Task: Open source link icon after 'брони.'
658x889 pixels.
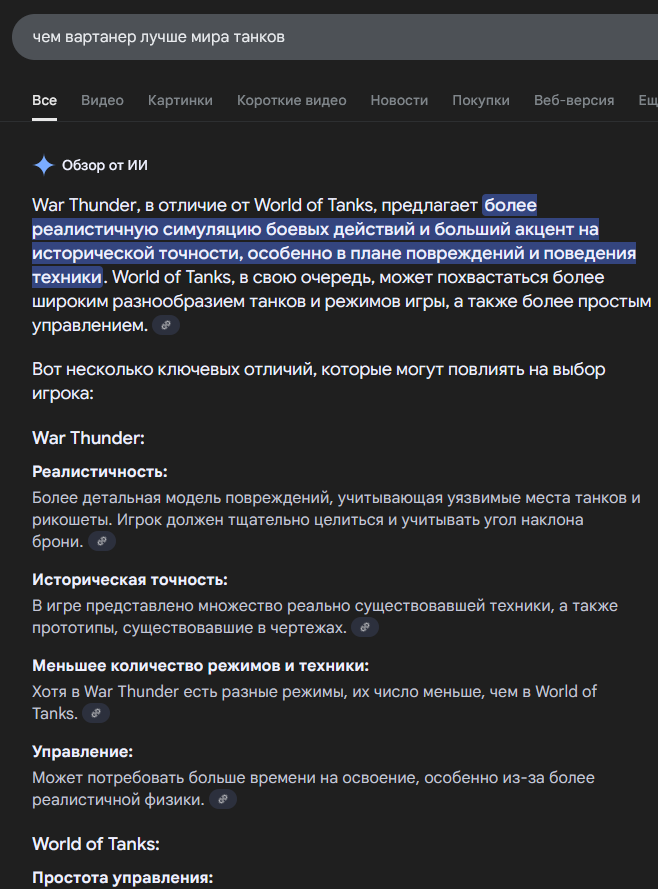Action: point(102,541)
